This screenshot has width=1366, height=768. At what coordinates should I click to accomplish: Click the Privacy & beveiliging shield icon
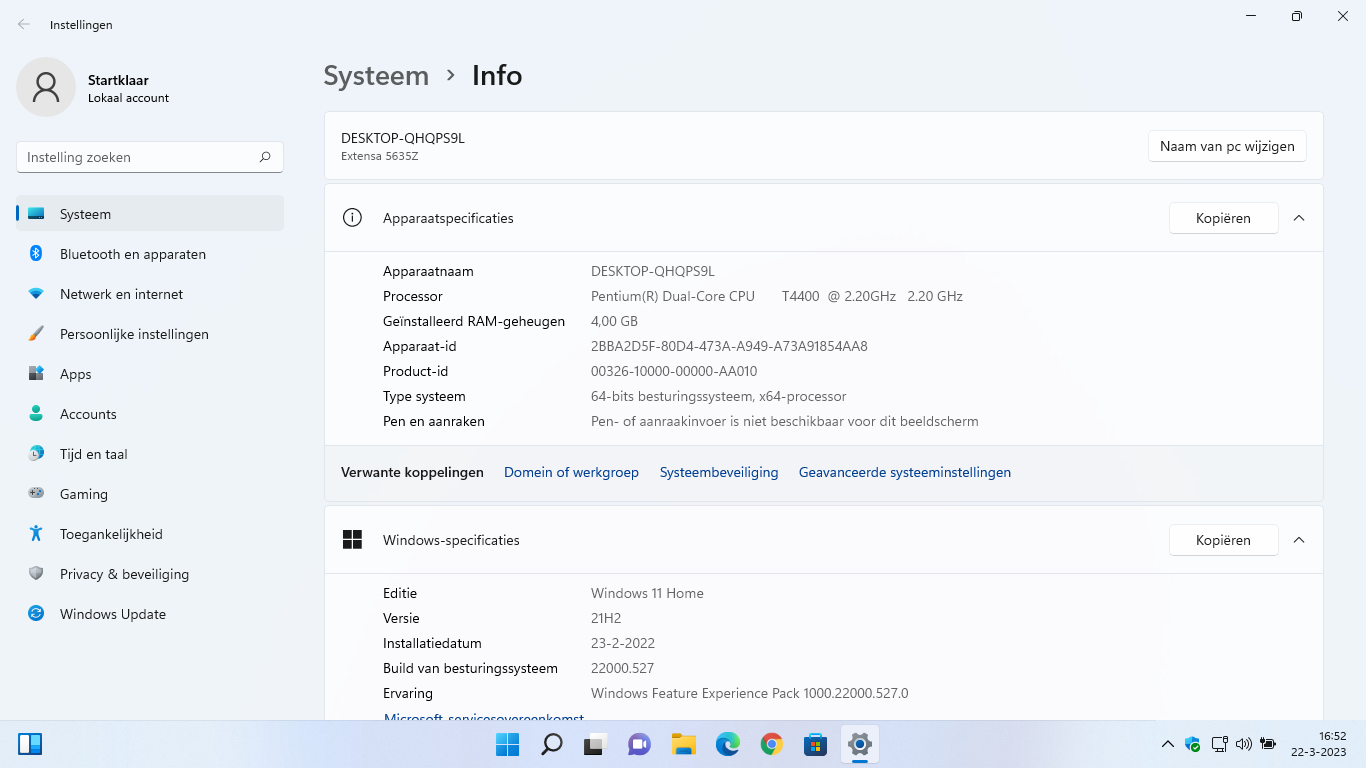click(x=36, y=573)
